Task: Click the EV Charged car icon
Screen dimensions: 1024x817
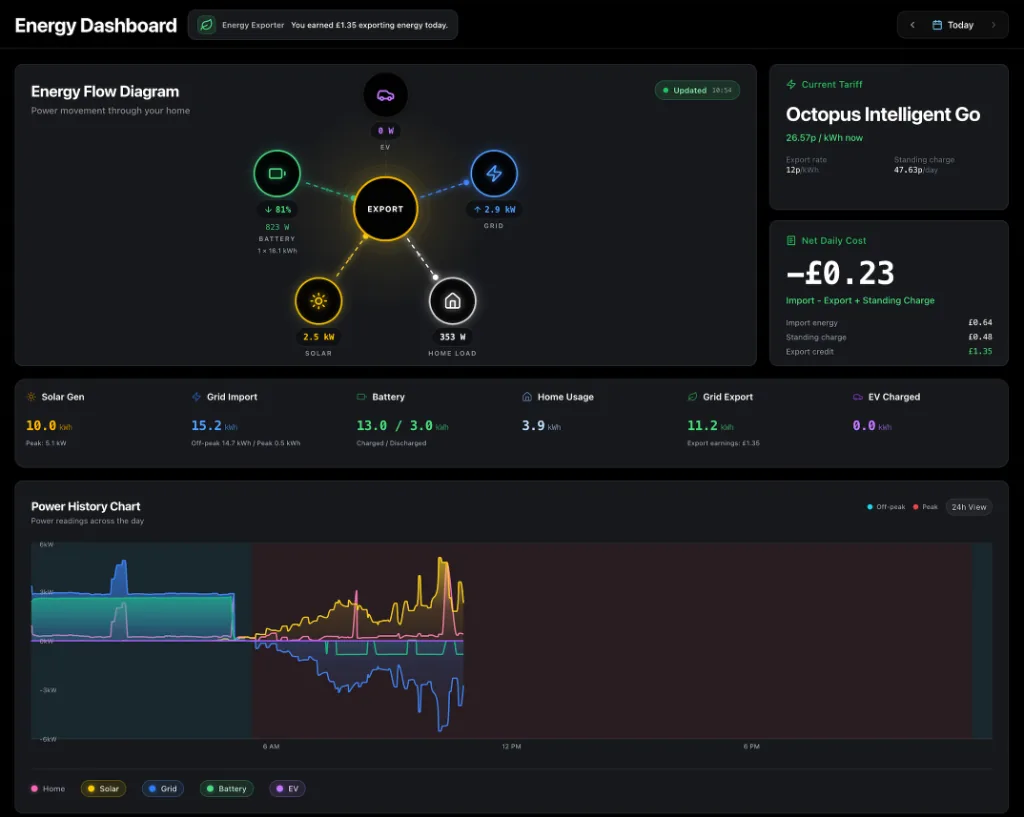Action: (x=857, y=396)
